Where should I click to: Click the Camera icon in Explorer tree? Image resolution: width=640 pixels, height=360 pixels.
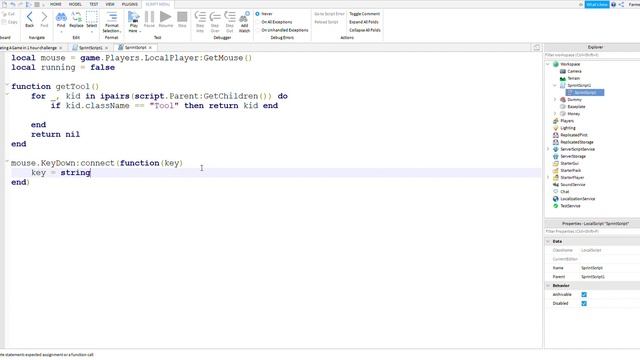point(563,71)
